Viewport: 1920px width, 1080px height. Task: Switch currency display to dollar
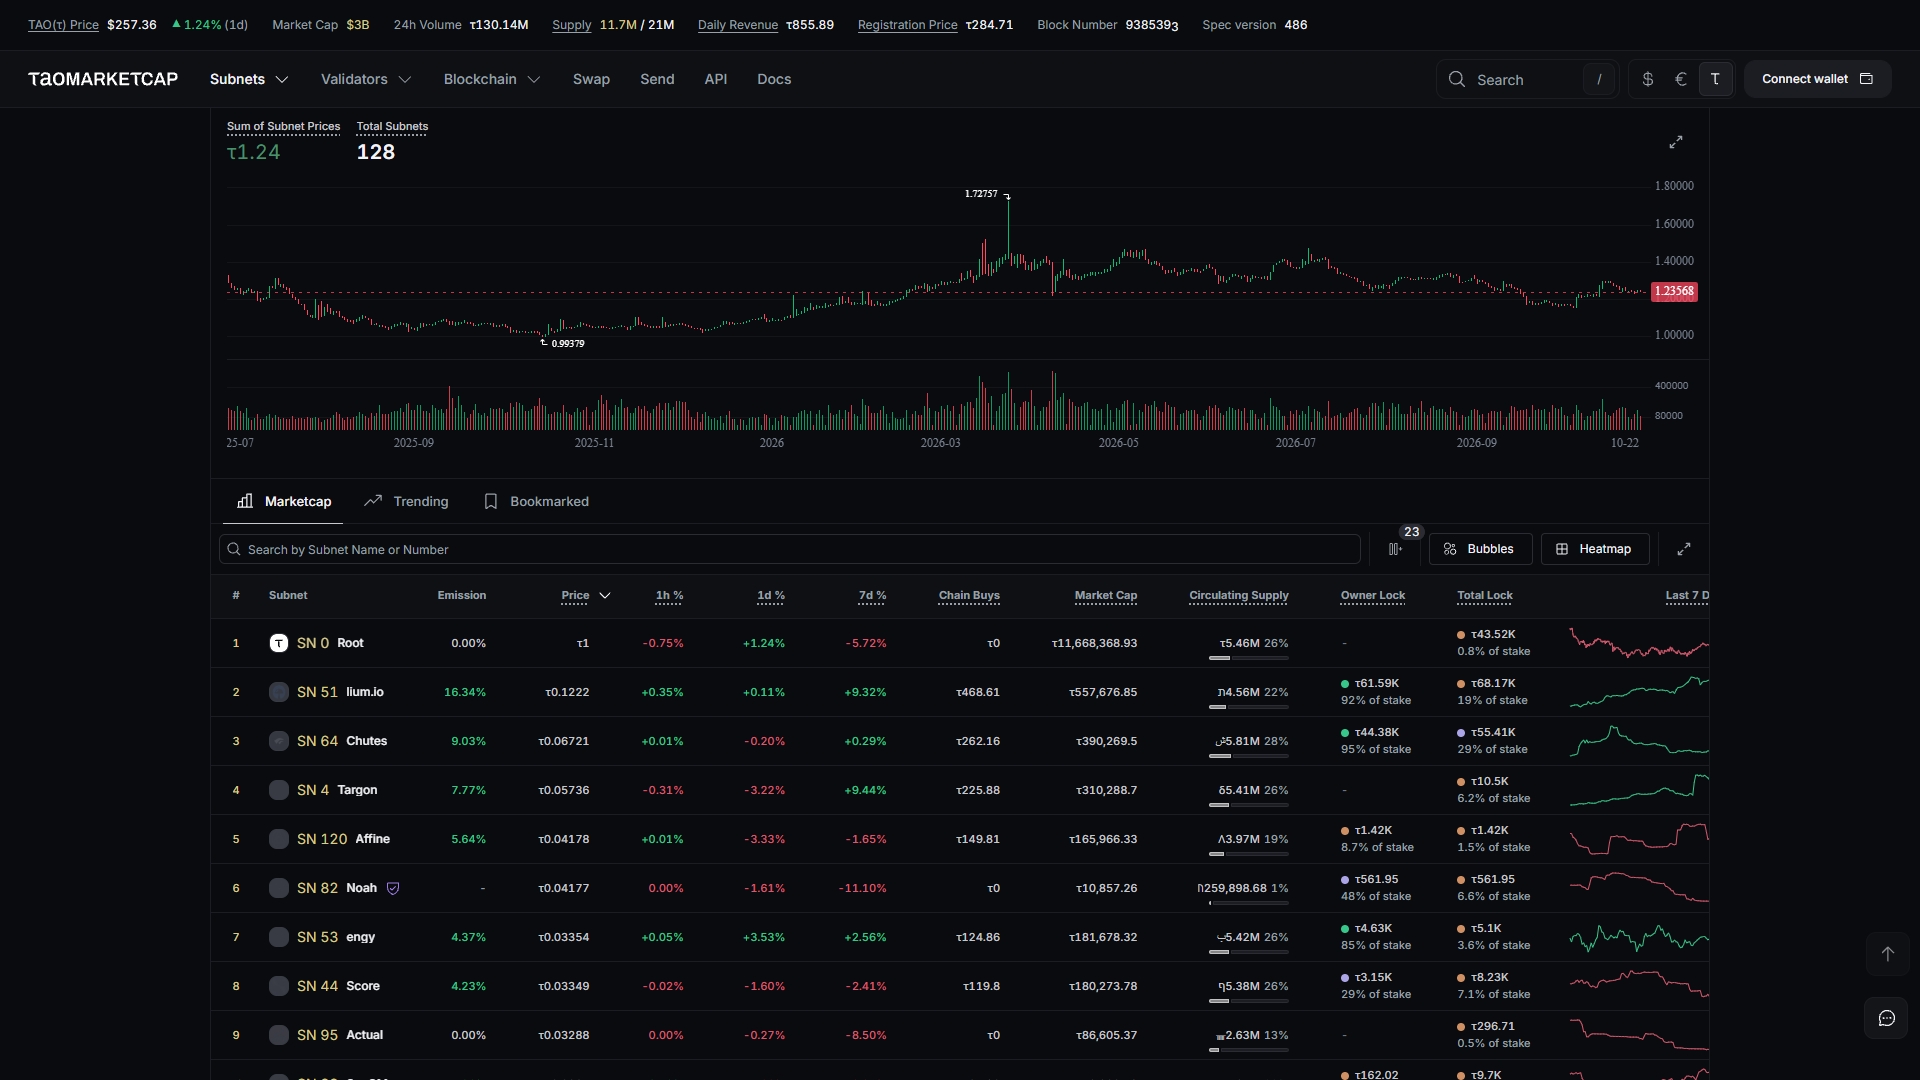coord(1648,79)
